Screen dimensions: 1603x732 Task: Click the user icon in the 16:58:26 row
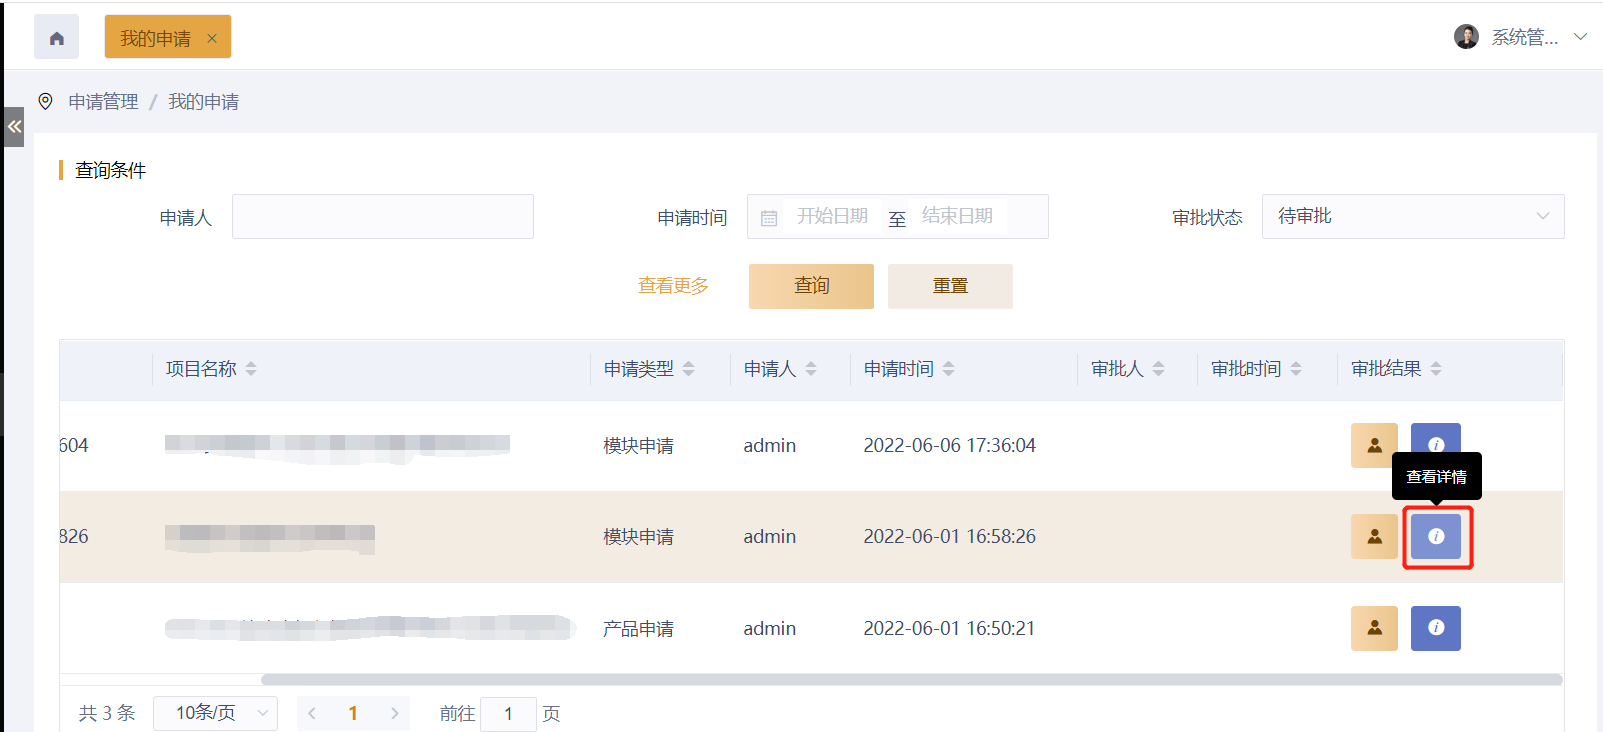tap(1374, 537)
